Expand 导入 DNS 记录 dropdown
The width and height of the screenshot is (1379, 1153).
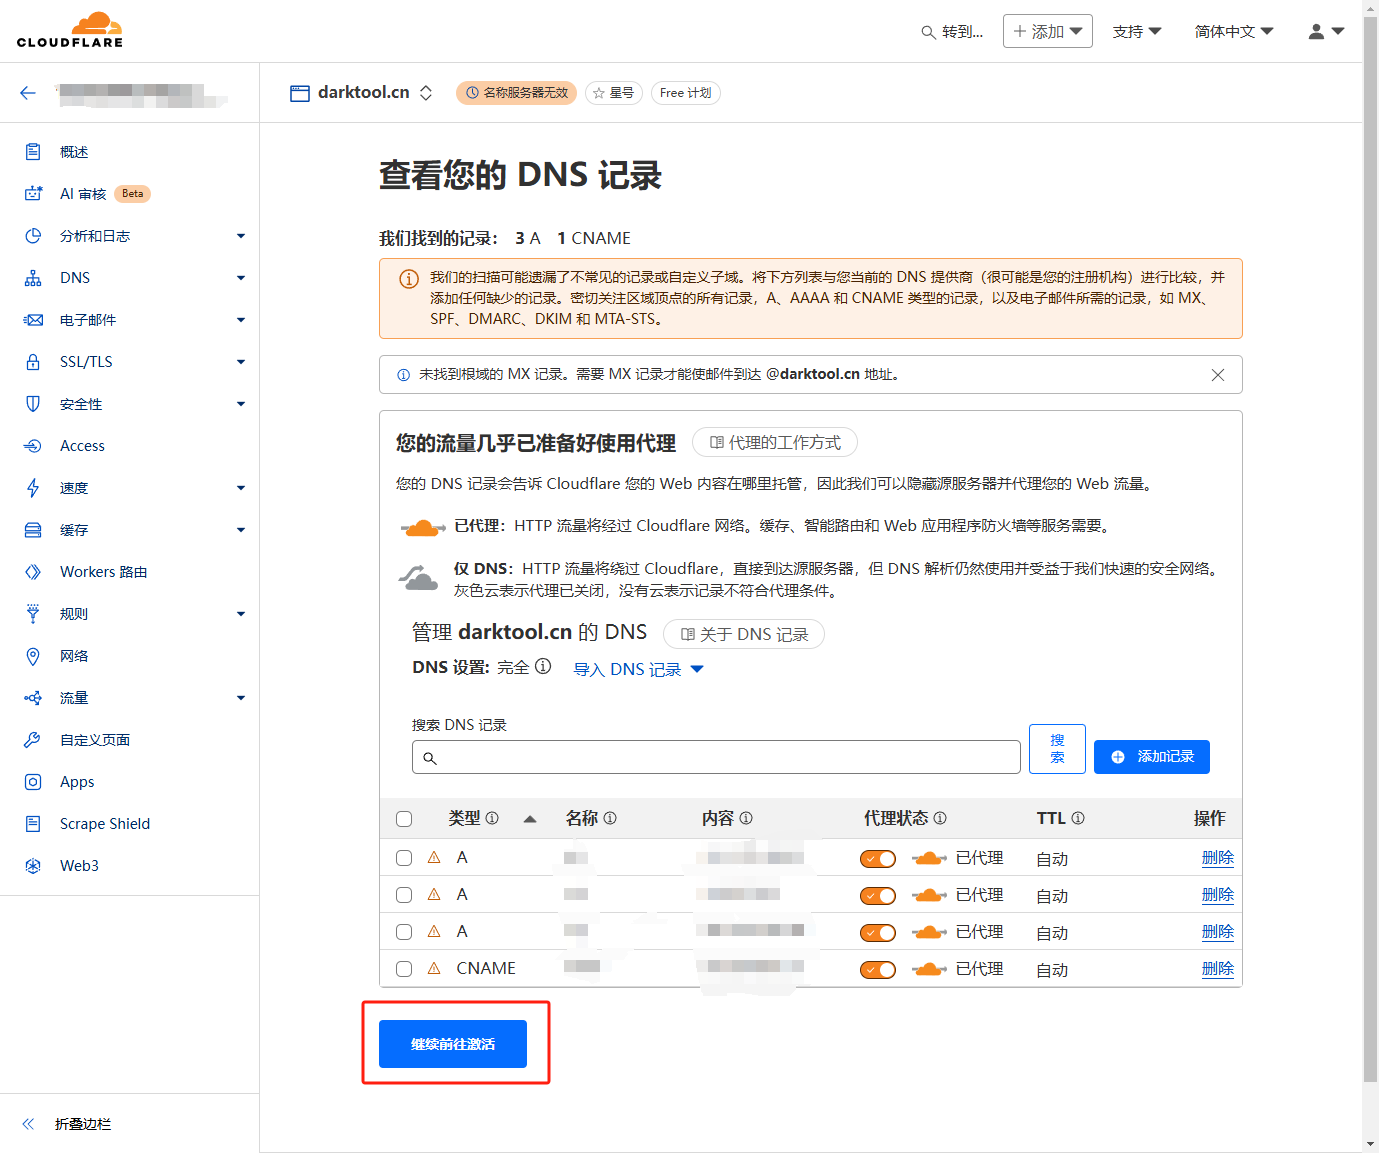(x=639, y=669)
